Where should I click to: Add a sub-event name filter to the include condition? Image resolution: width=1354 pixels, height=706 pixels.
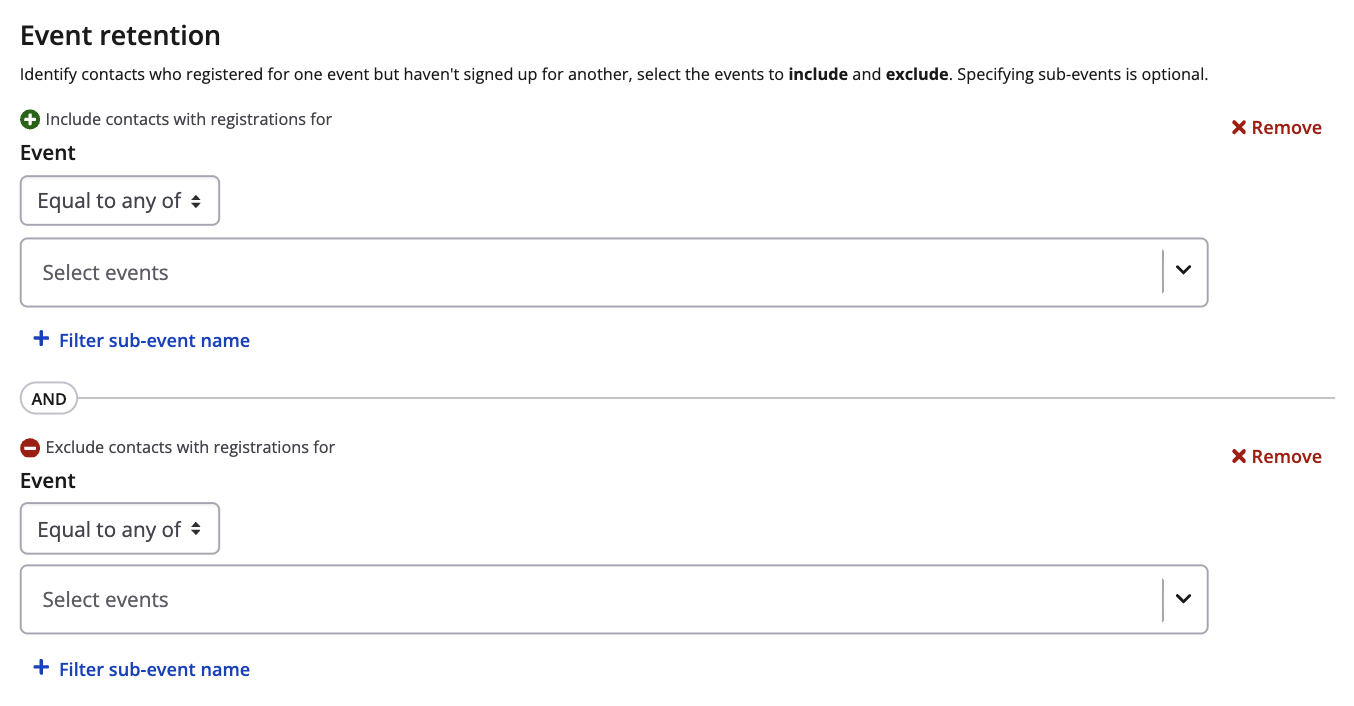[x=154, y=341]
